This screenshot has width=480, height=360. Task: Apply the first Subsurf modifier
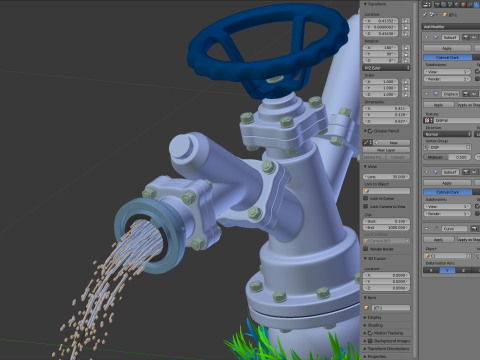447,48
